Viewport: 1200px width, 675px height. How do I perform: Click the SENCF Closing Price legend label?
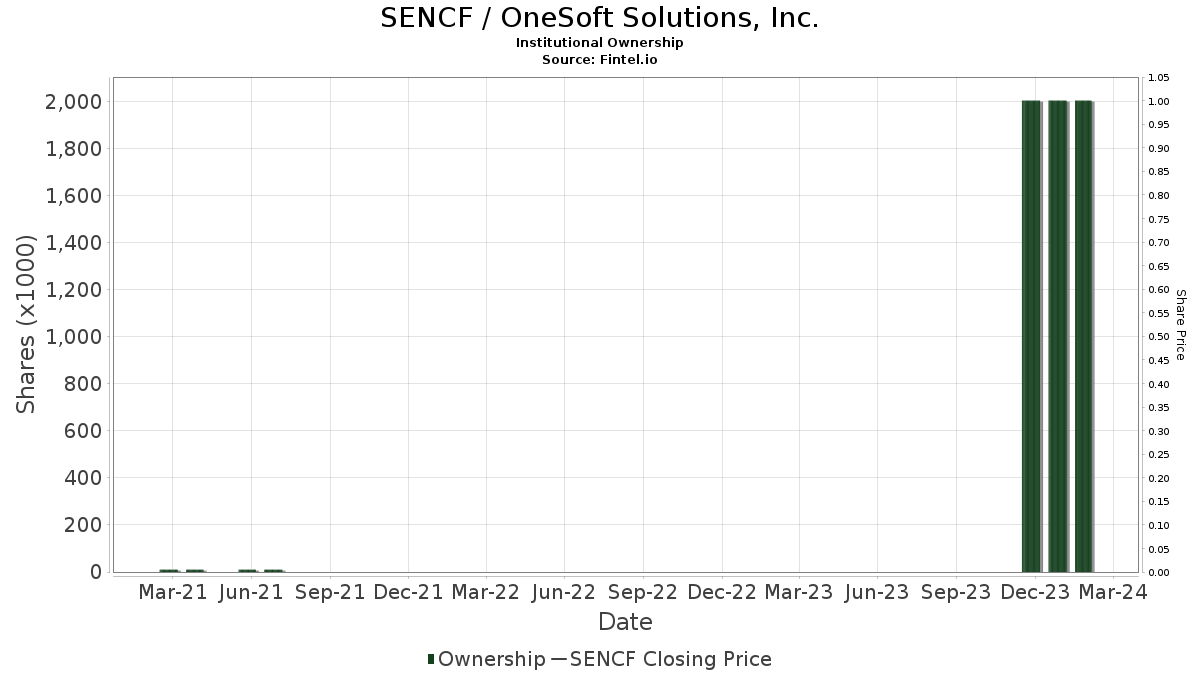point(669,659)
